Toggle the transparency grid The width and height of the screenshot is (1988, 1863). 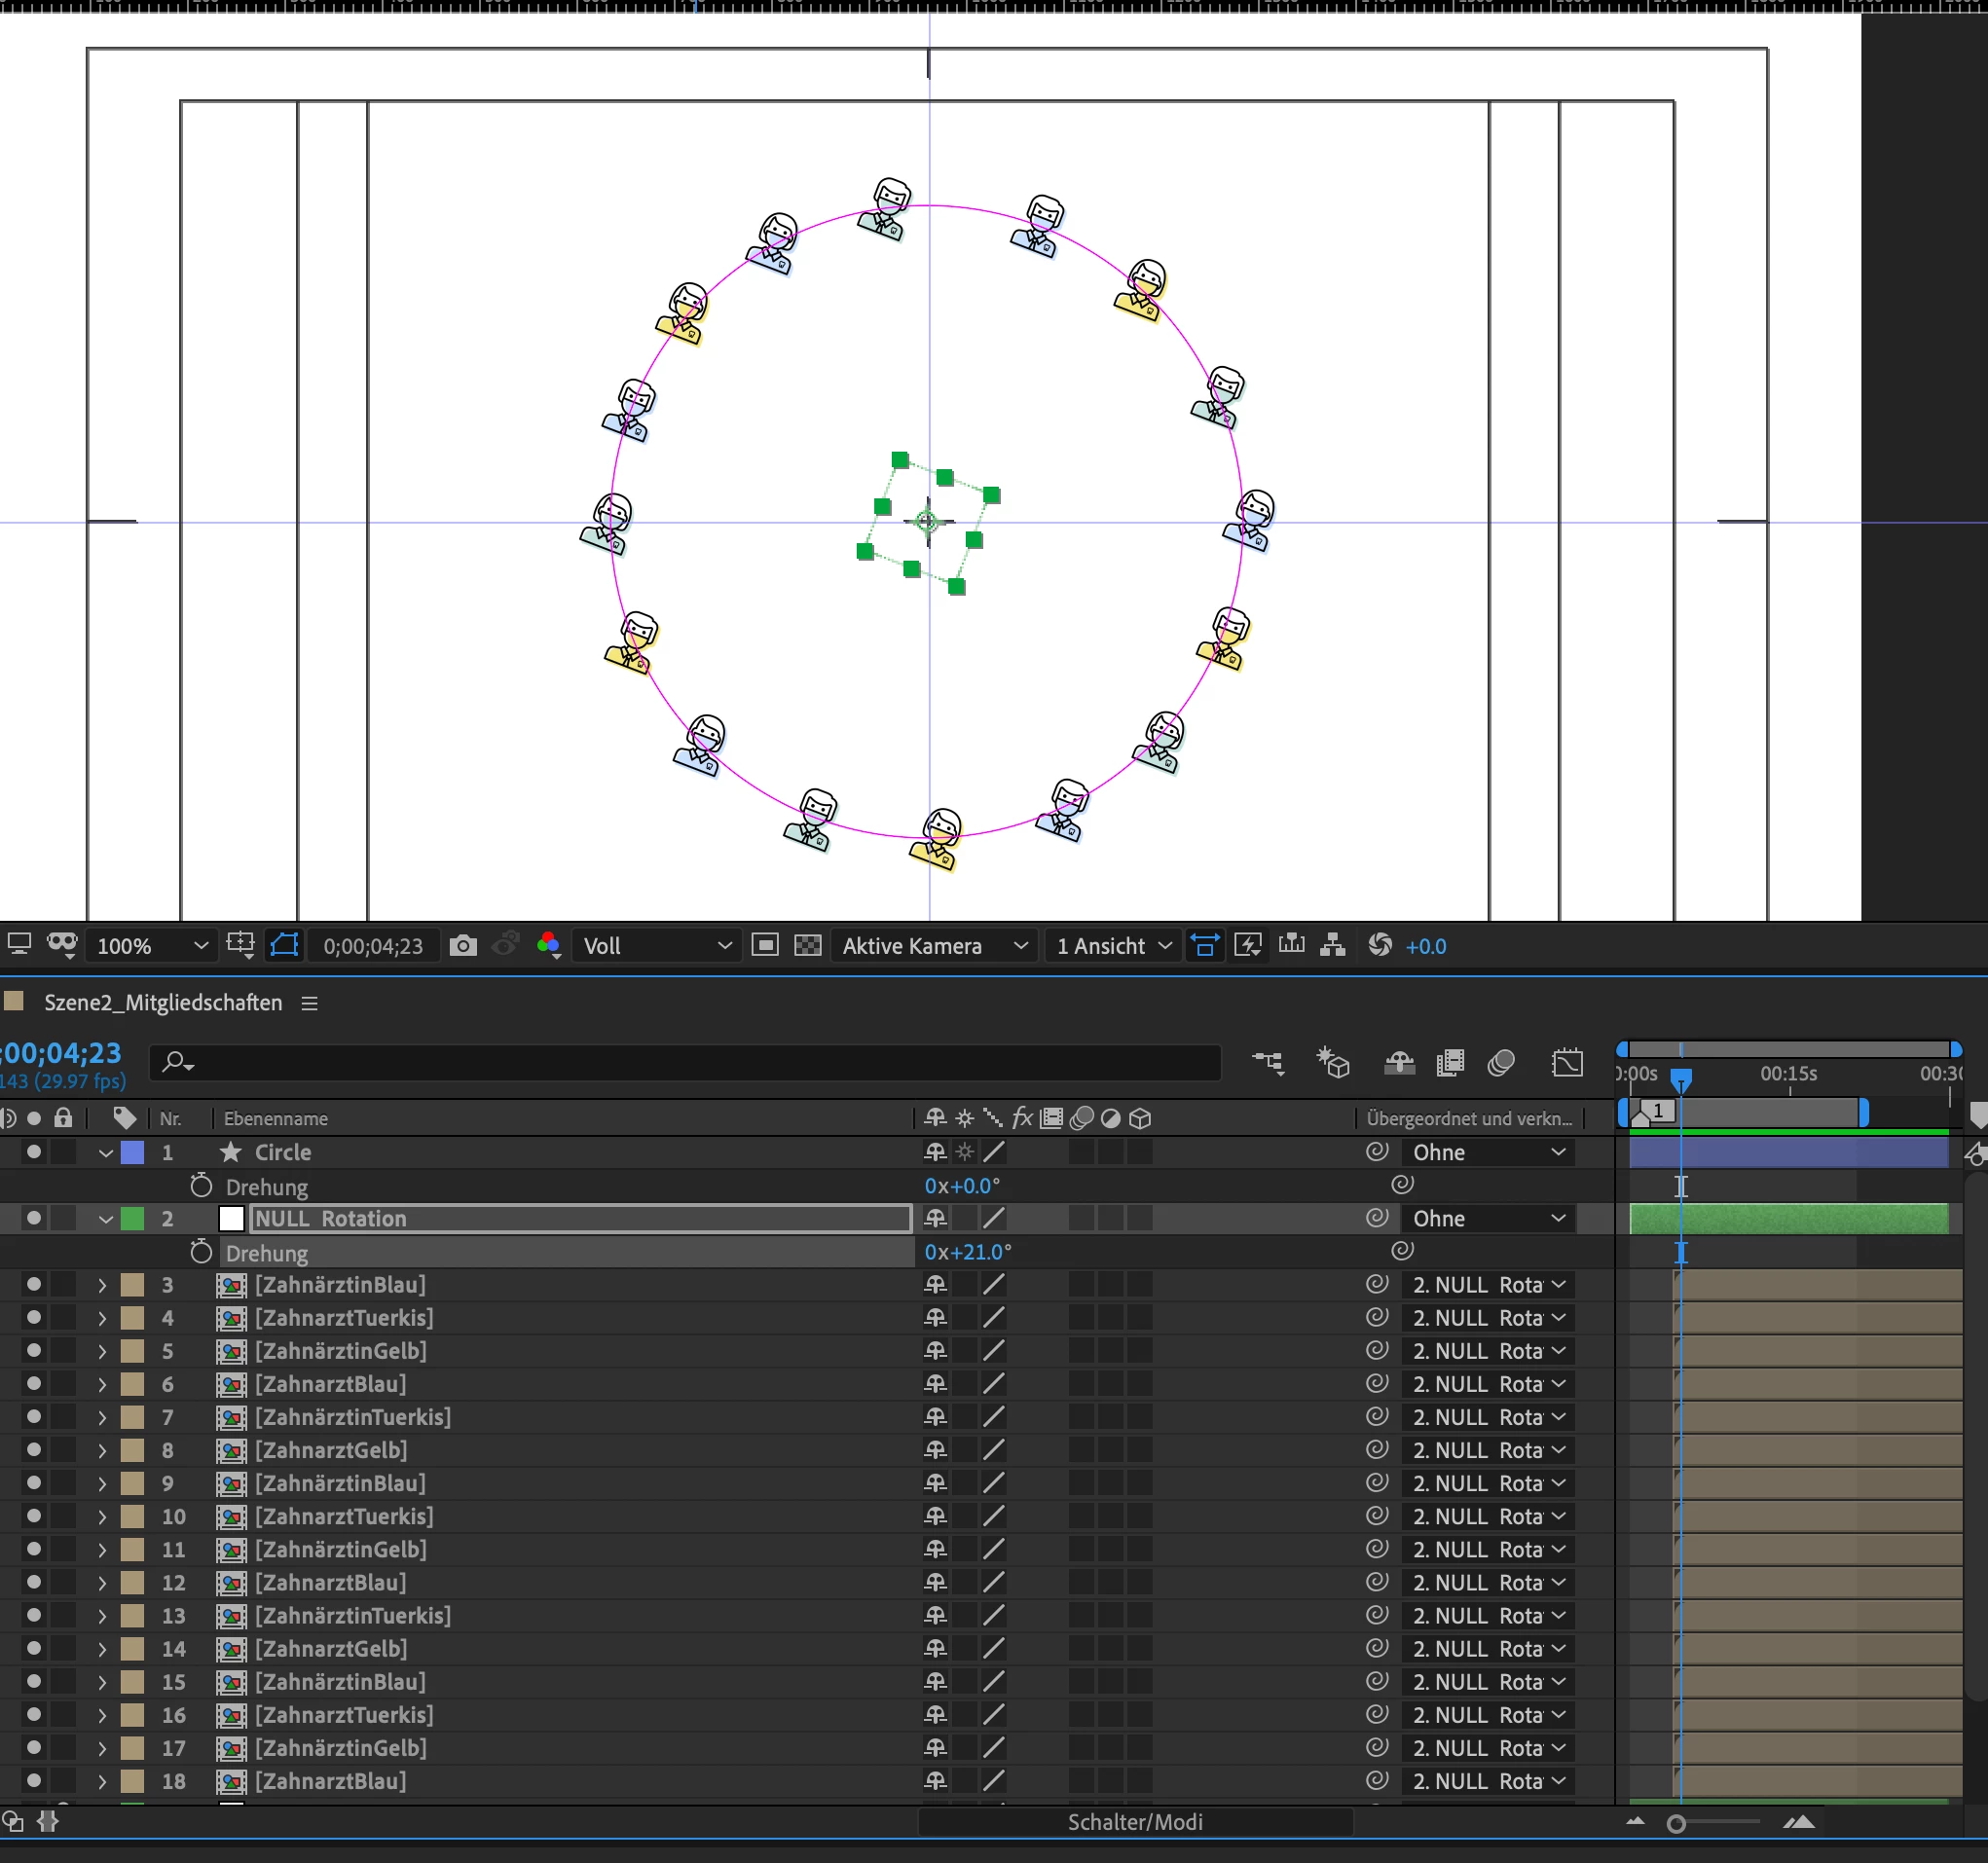coord(807,946)
